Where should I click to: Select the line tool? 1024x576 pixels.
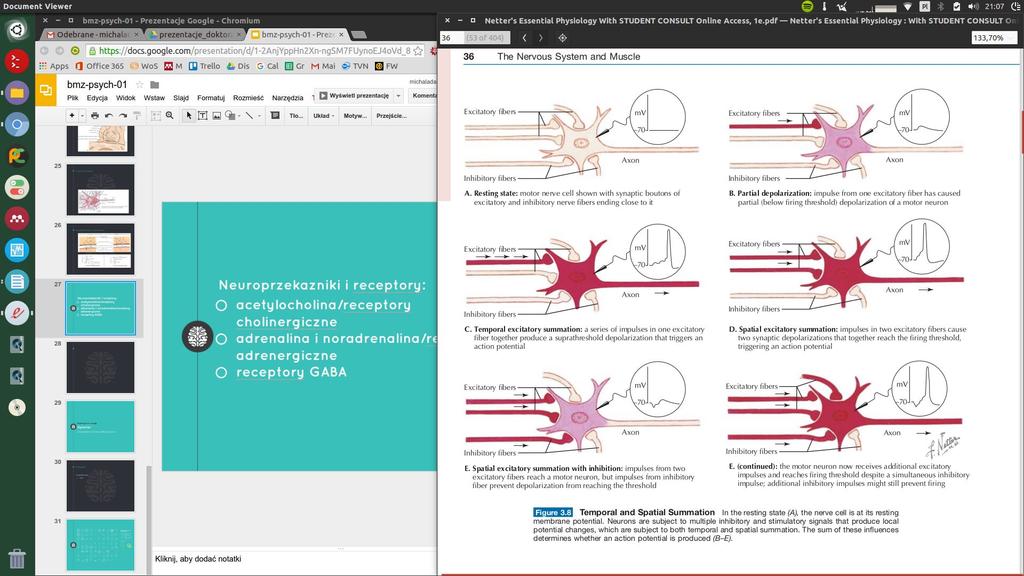[249, 116]
